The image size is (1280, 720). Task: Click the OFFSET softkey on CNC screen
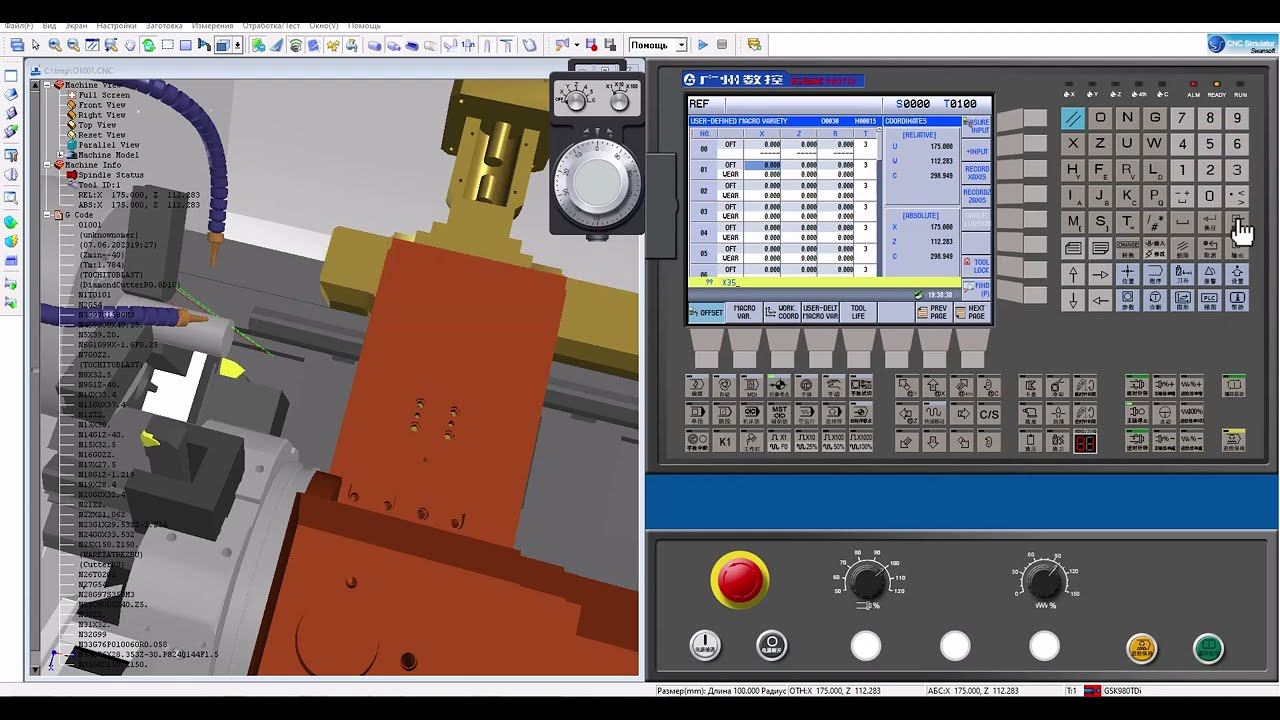pos(706,313)
